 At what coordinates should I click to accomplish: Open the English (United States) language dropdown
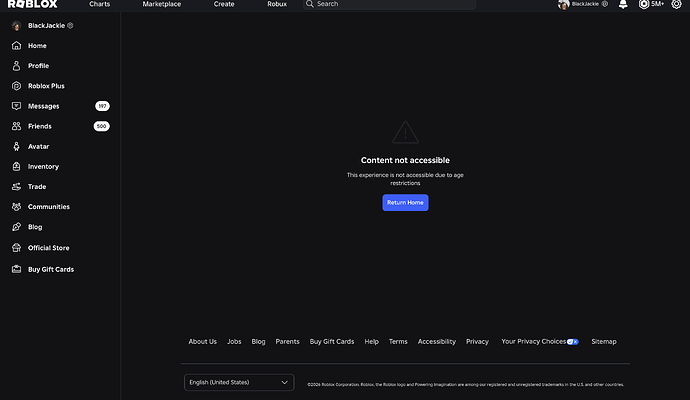239,382
